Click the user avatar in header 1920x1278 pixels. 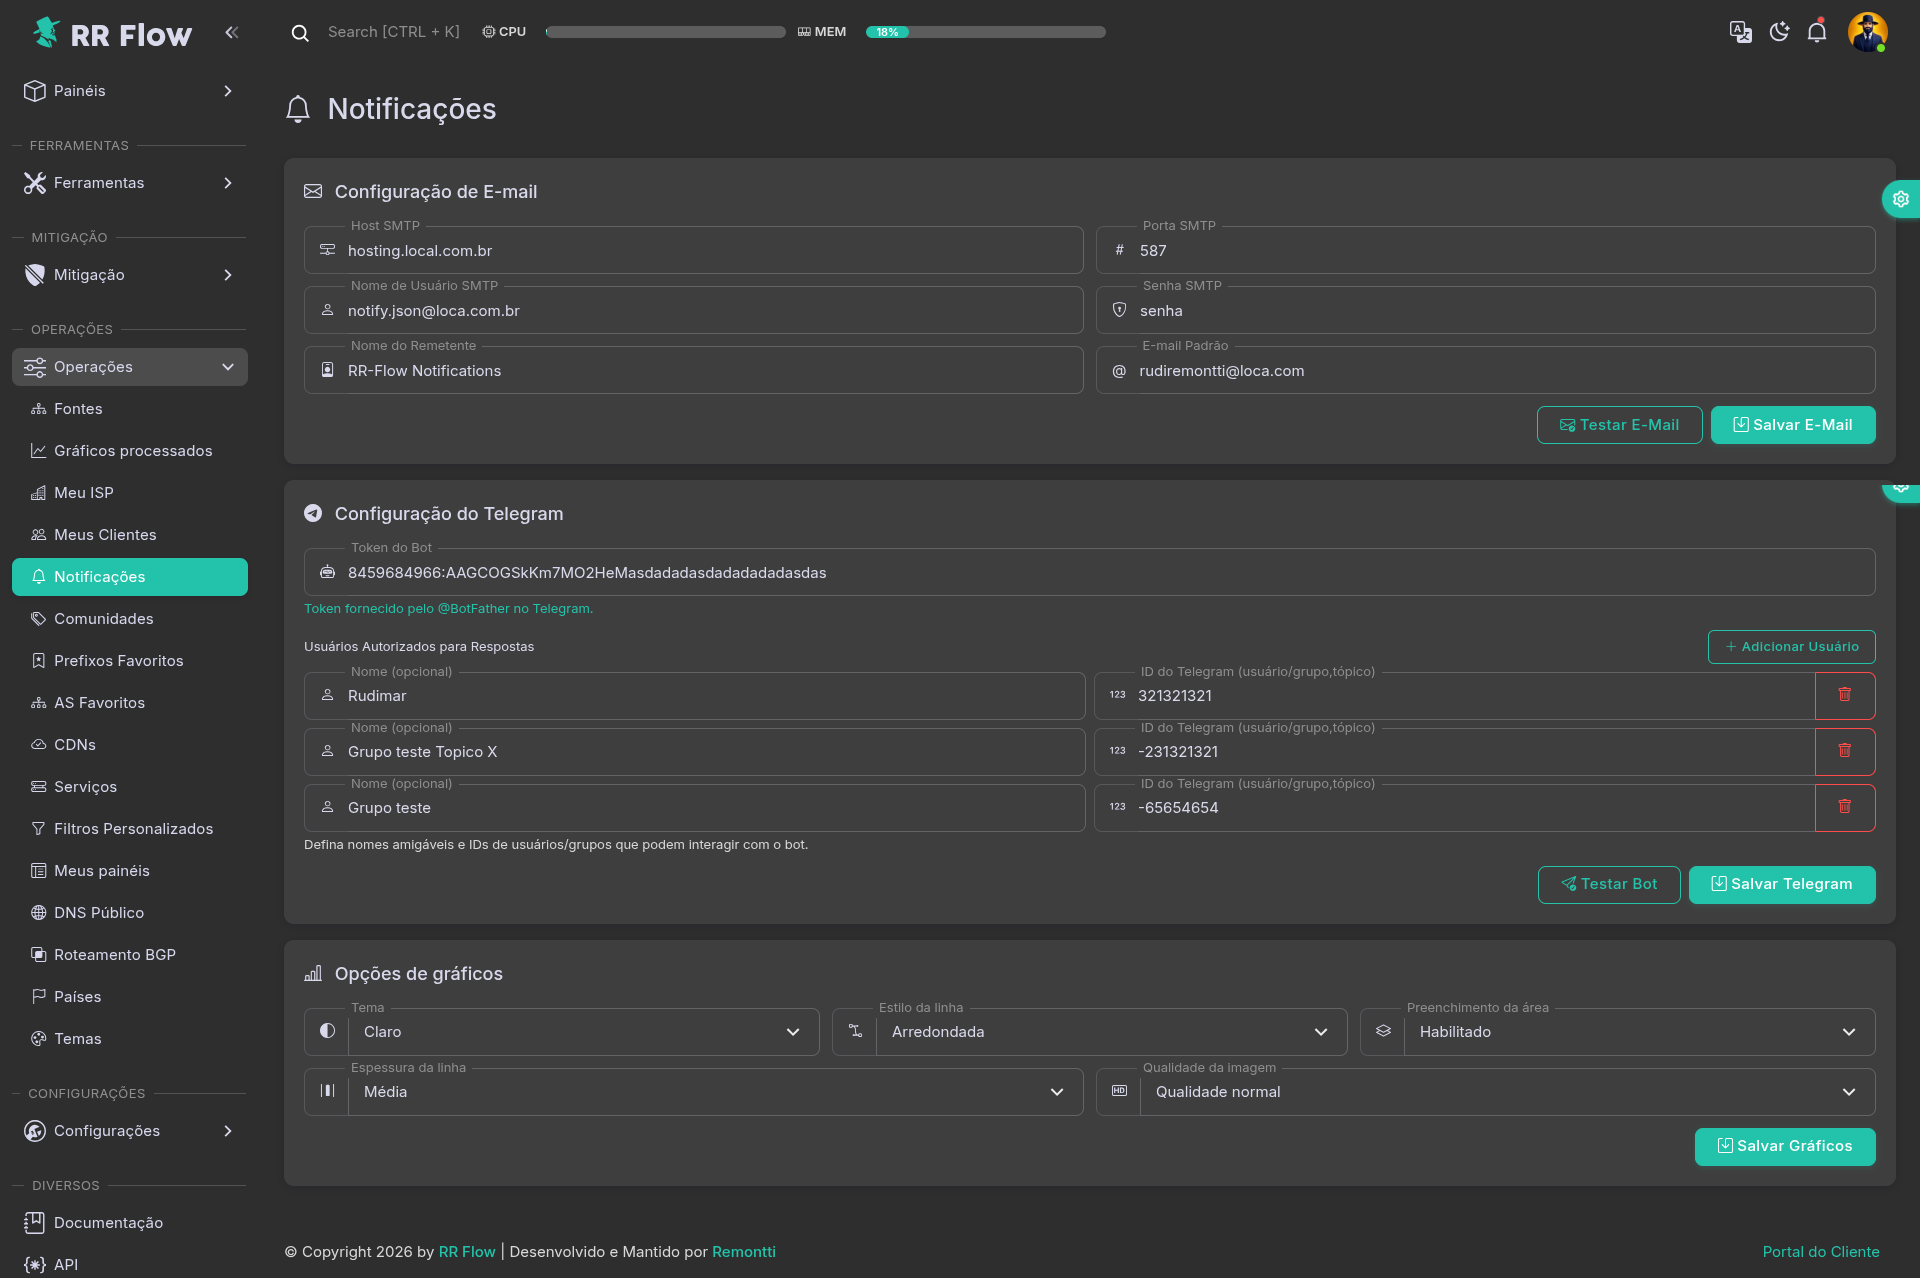coord(1867,32)
